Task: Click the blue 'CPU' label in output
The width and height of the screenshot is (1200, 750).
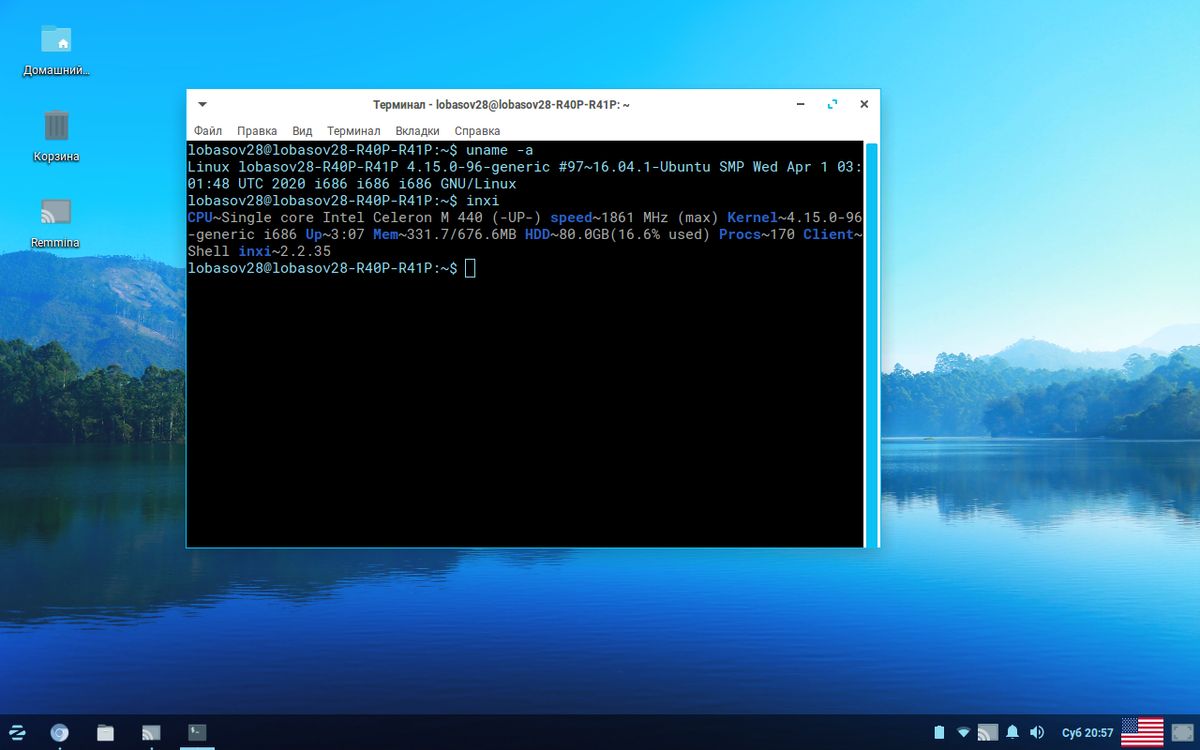Action: point(200,218)
